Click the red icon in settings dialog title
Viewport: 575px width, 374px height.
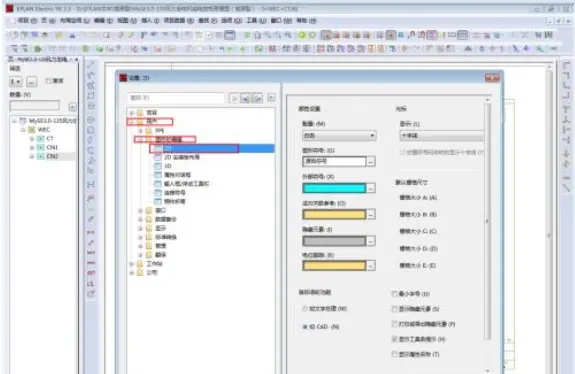coord(123,78)
